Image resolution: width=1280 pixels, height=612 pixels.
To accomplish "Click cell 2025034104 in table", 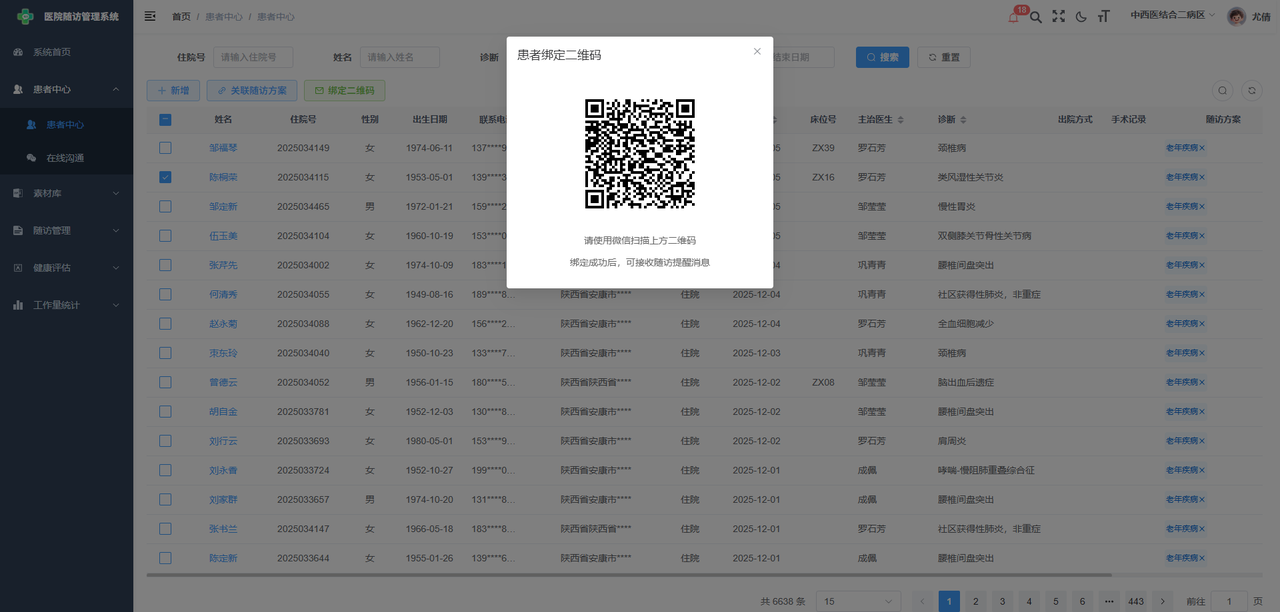I will point(303,236).
